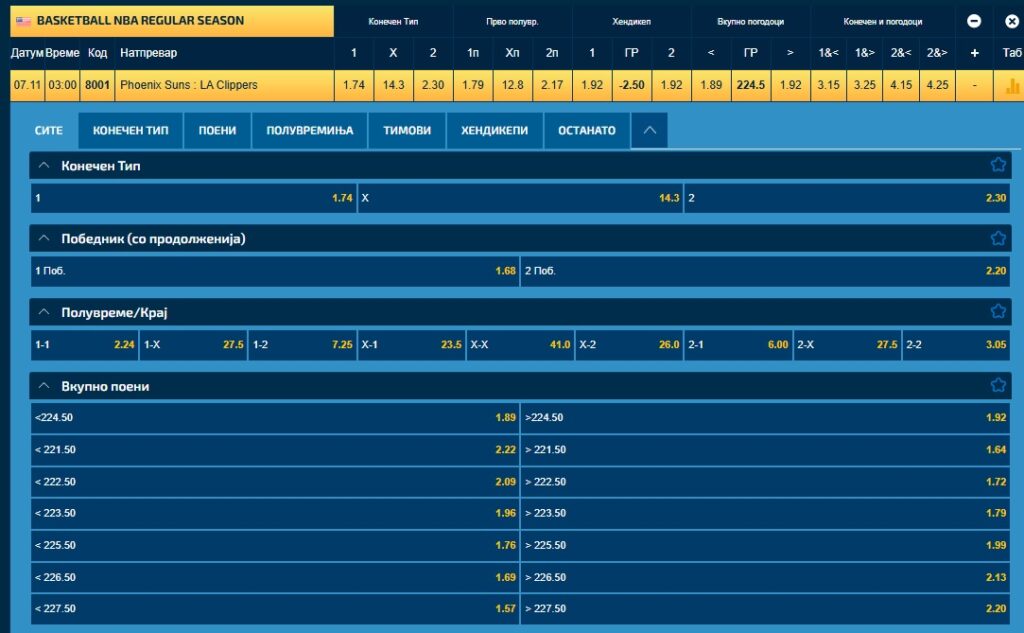The image size is (1024, 633).
Task: Switch to the ПОЕНИ tab
Action: click(x=217, y=131)
